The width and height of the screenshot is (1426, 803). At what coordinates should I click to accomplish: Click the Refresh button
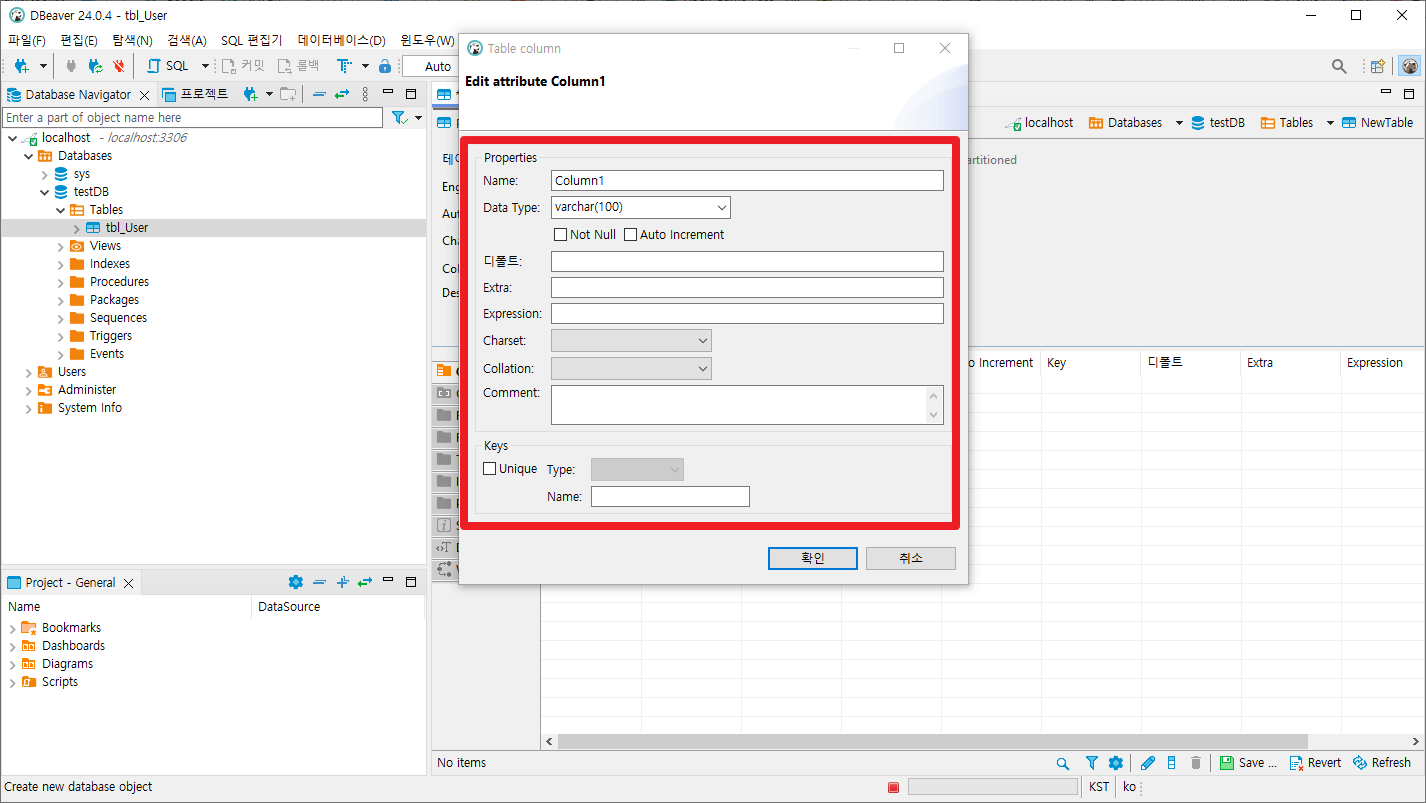[1382, 763]
